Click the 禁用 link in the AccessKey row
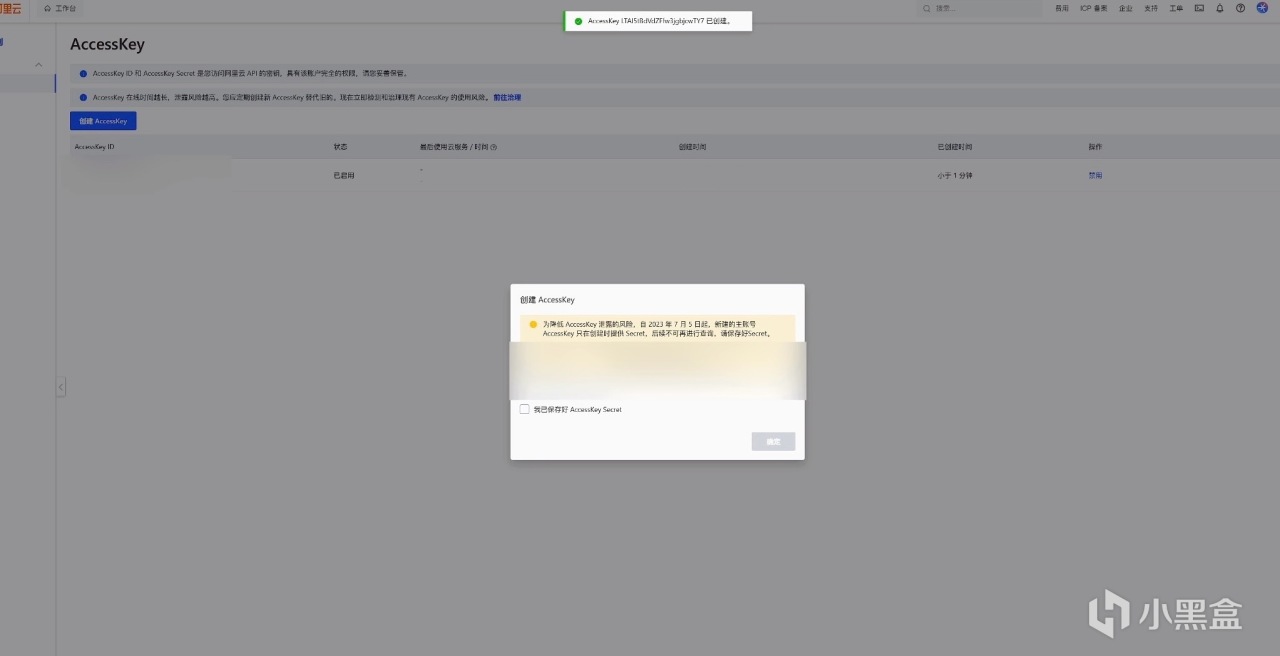Image resolution: width=1280 pixels, height=656 pixels. 1095,175
